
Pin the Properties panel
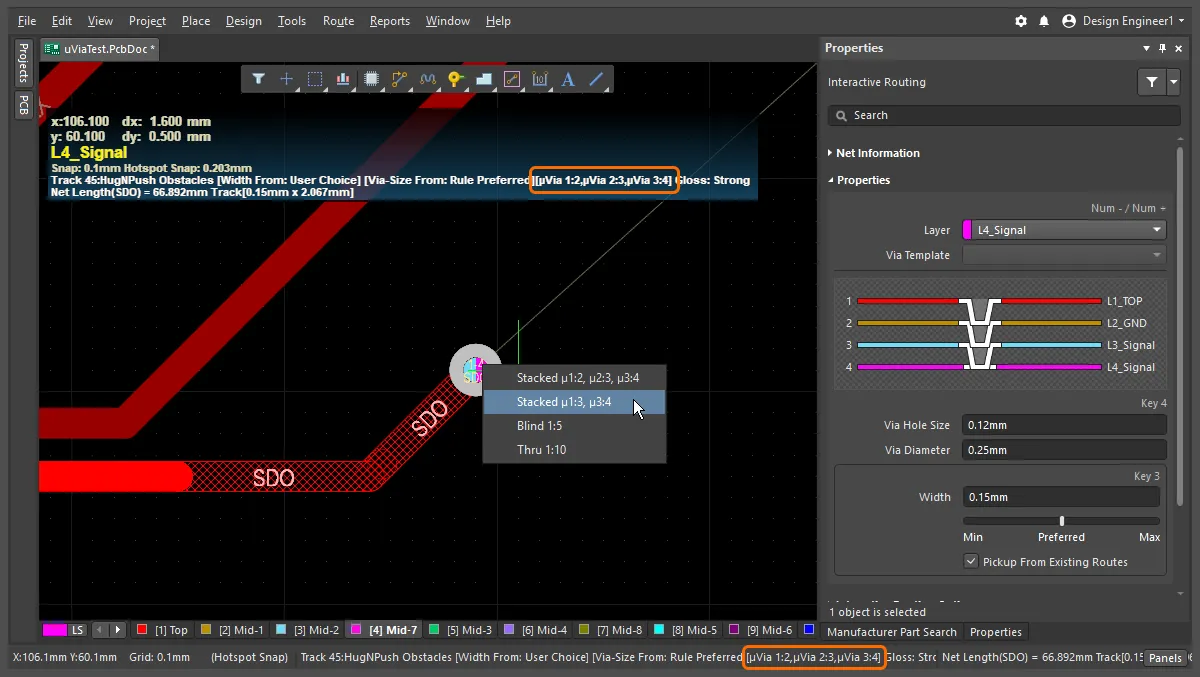pos(1162,48)
